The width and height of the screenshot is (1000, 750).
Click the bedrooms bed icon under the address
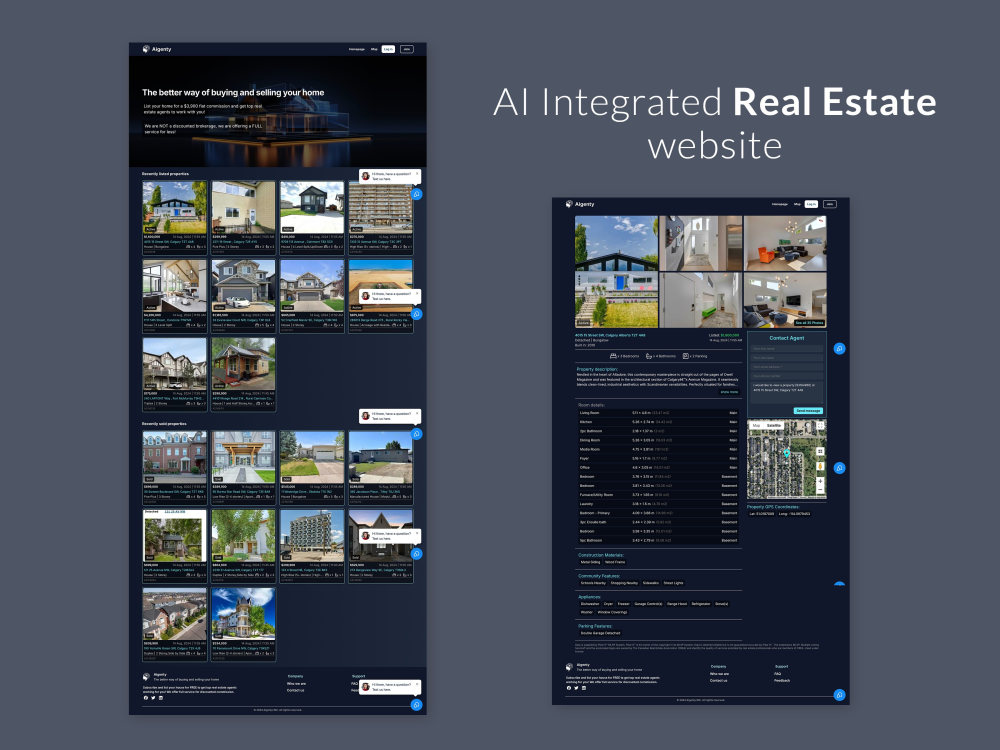pyautogui.click(x=613, y=356)
